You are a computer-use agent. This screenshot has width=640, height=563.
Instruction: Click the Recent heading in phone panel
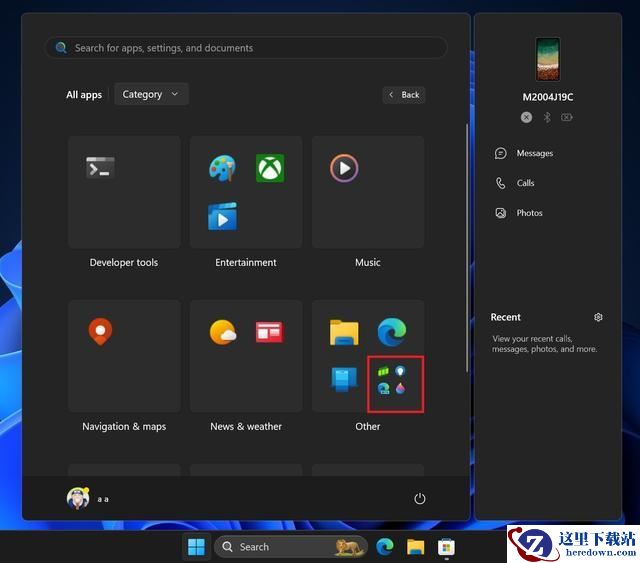coord(505,317)
